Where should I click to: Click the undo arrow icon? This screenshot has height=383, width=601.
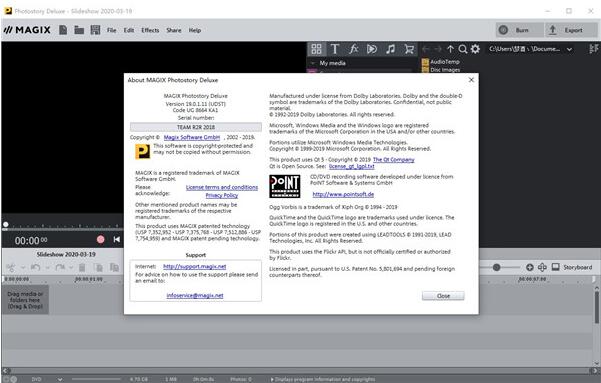(x=35, y=267)
